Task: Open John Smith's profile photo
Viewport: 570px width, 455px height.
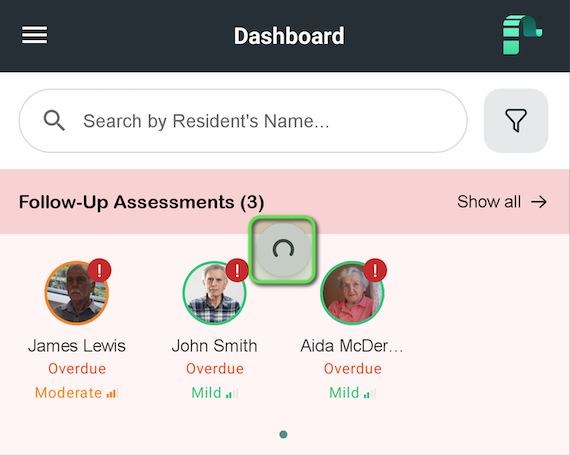Action: 214,293
